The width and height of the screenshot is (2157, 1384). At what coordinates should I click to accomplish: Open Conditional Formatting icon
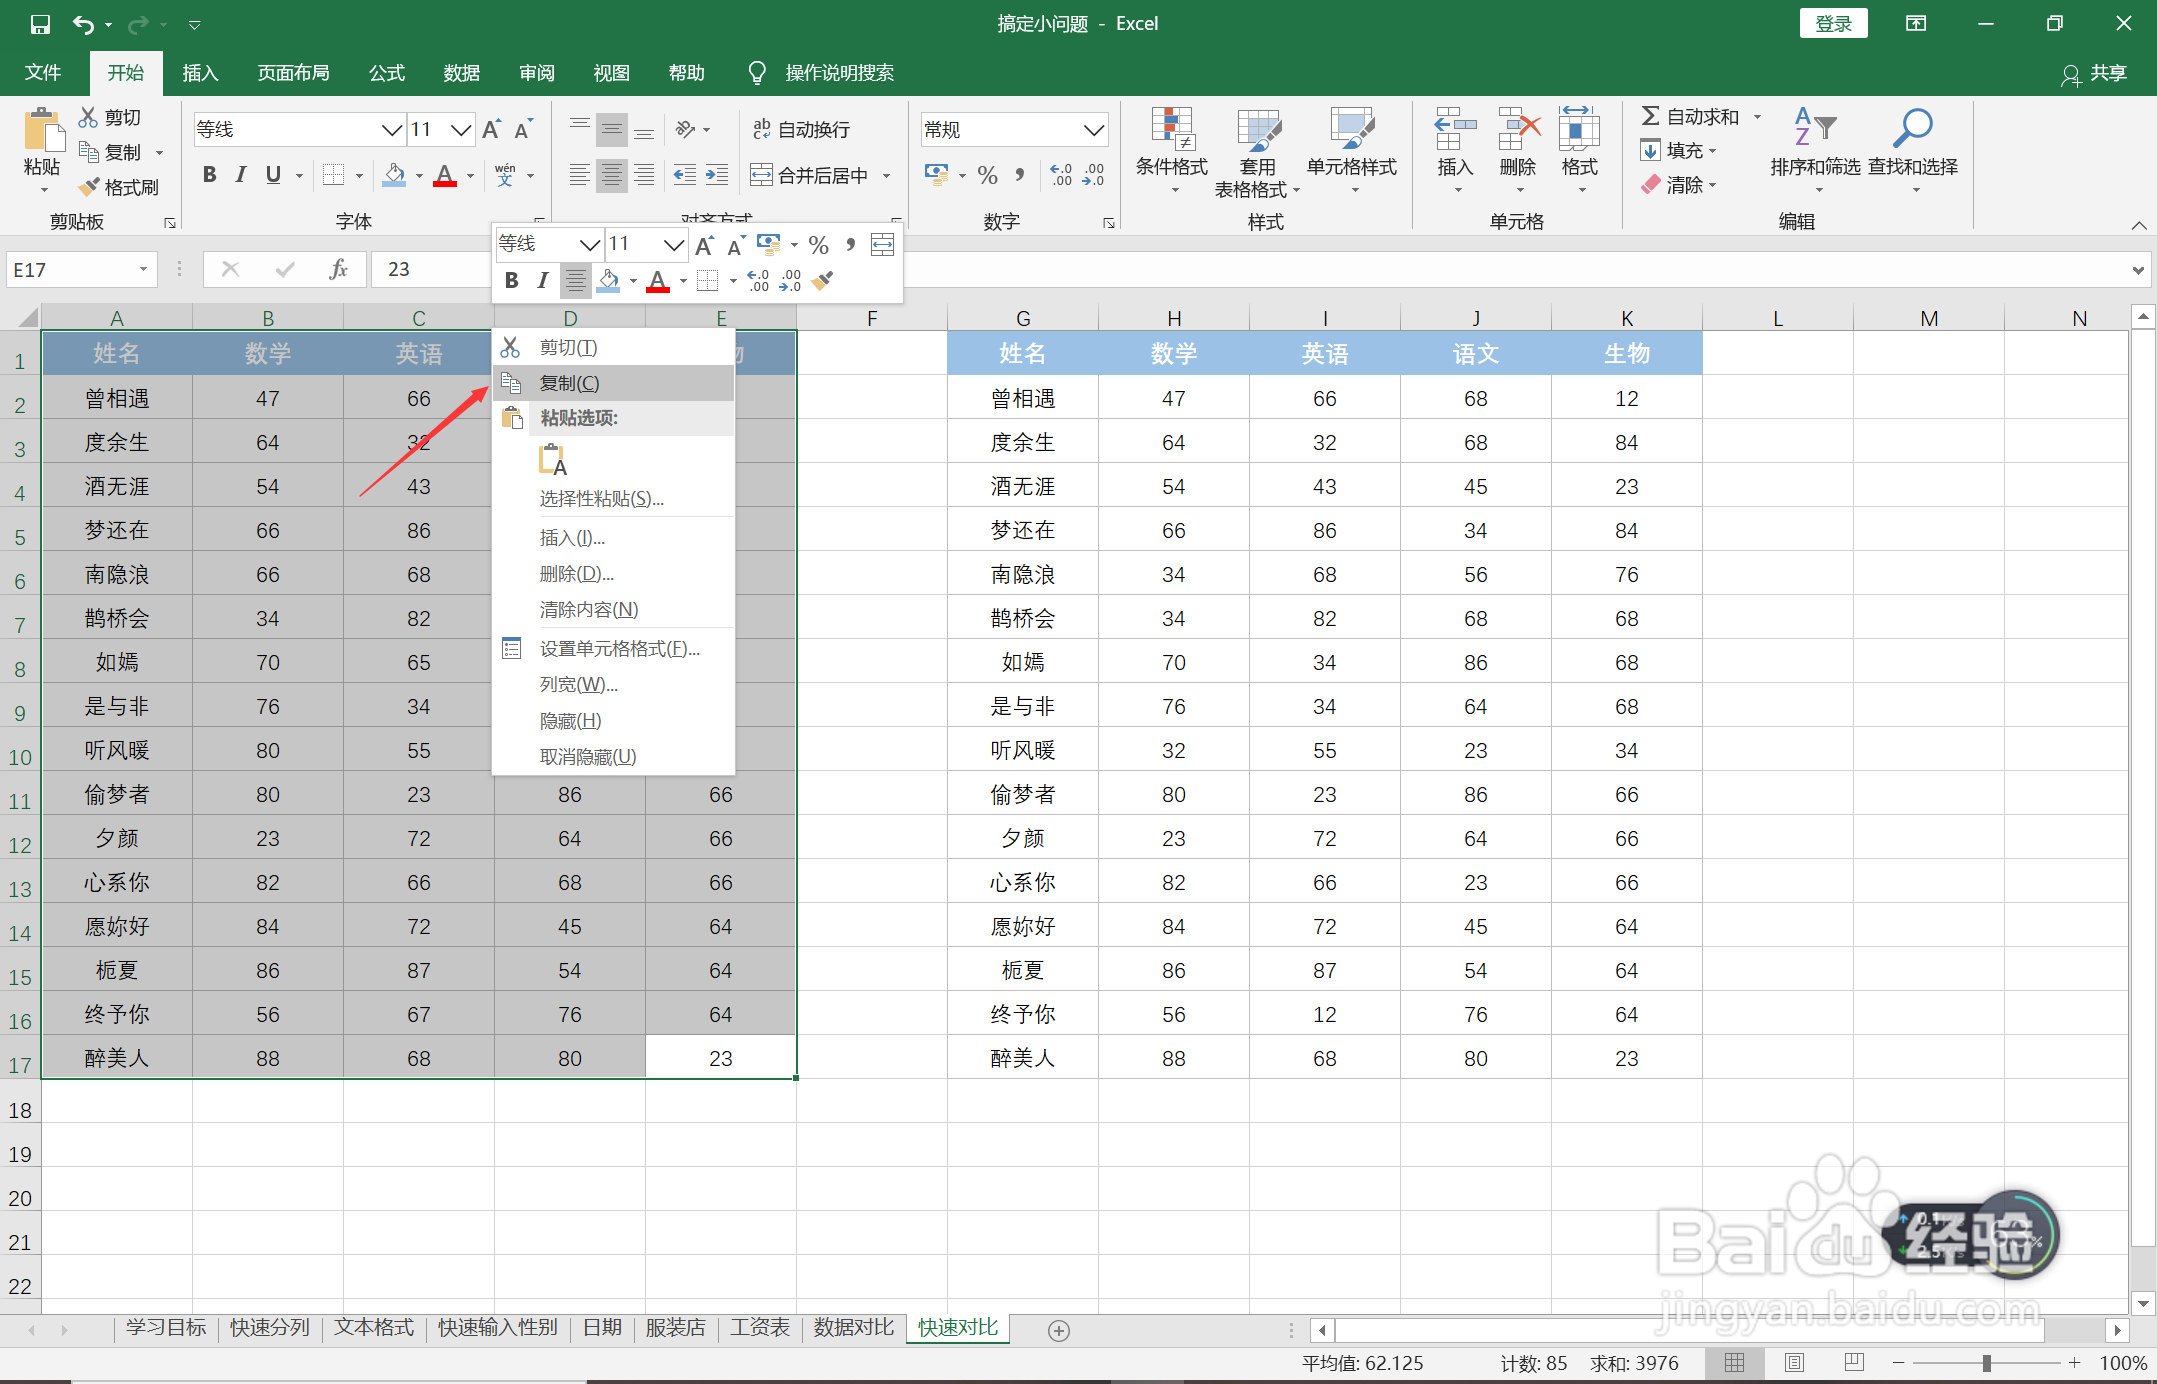1171,131
